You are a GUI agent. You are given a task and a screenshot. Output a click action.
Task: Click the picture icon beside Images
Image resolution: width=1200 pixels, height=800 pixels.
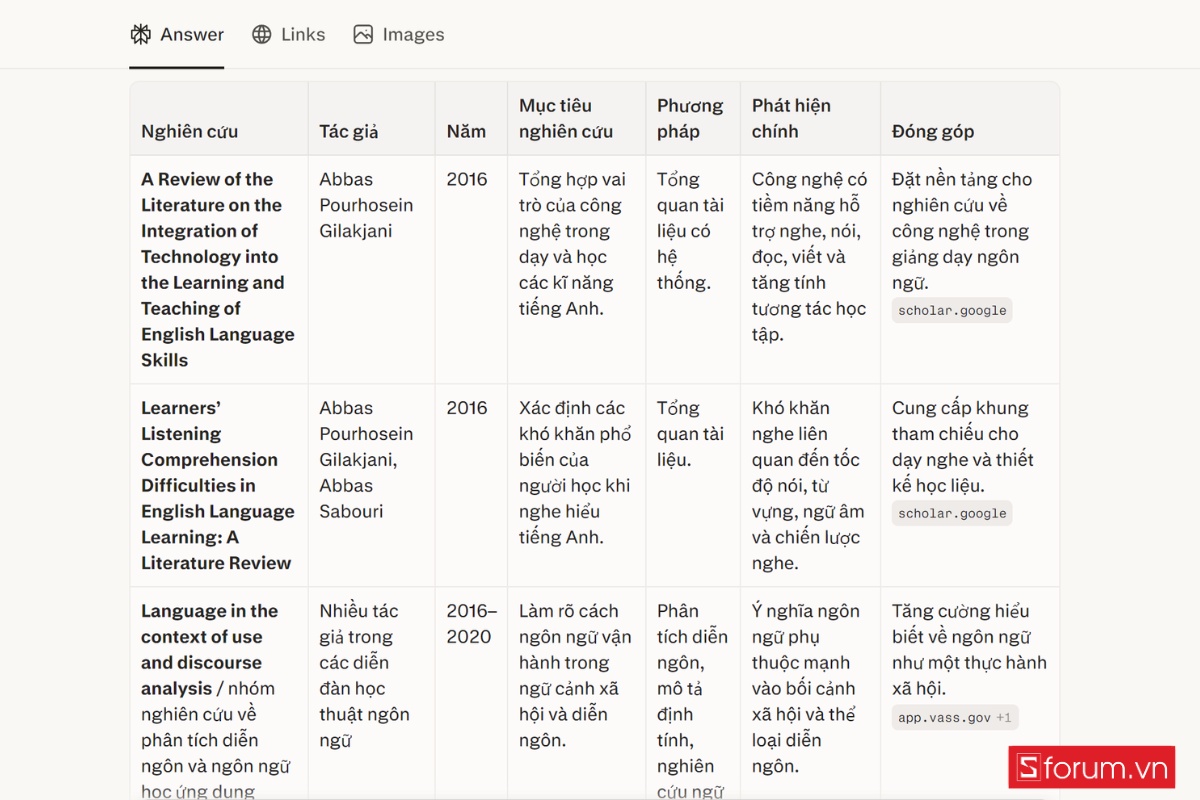(x=363, y=34)
